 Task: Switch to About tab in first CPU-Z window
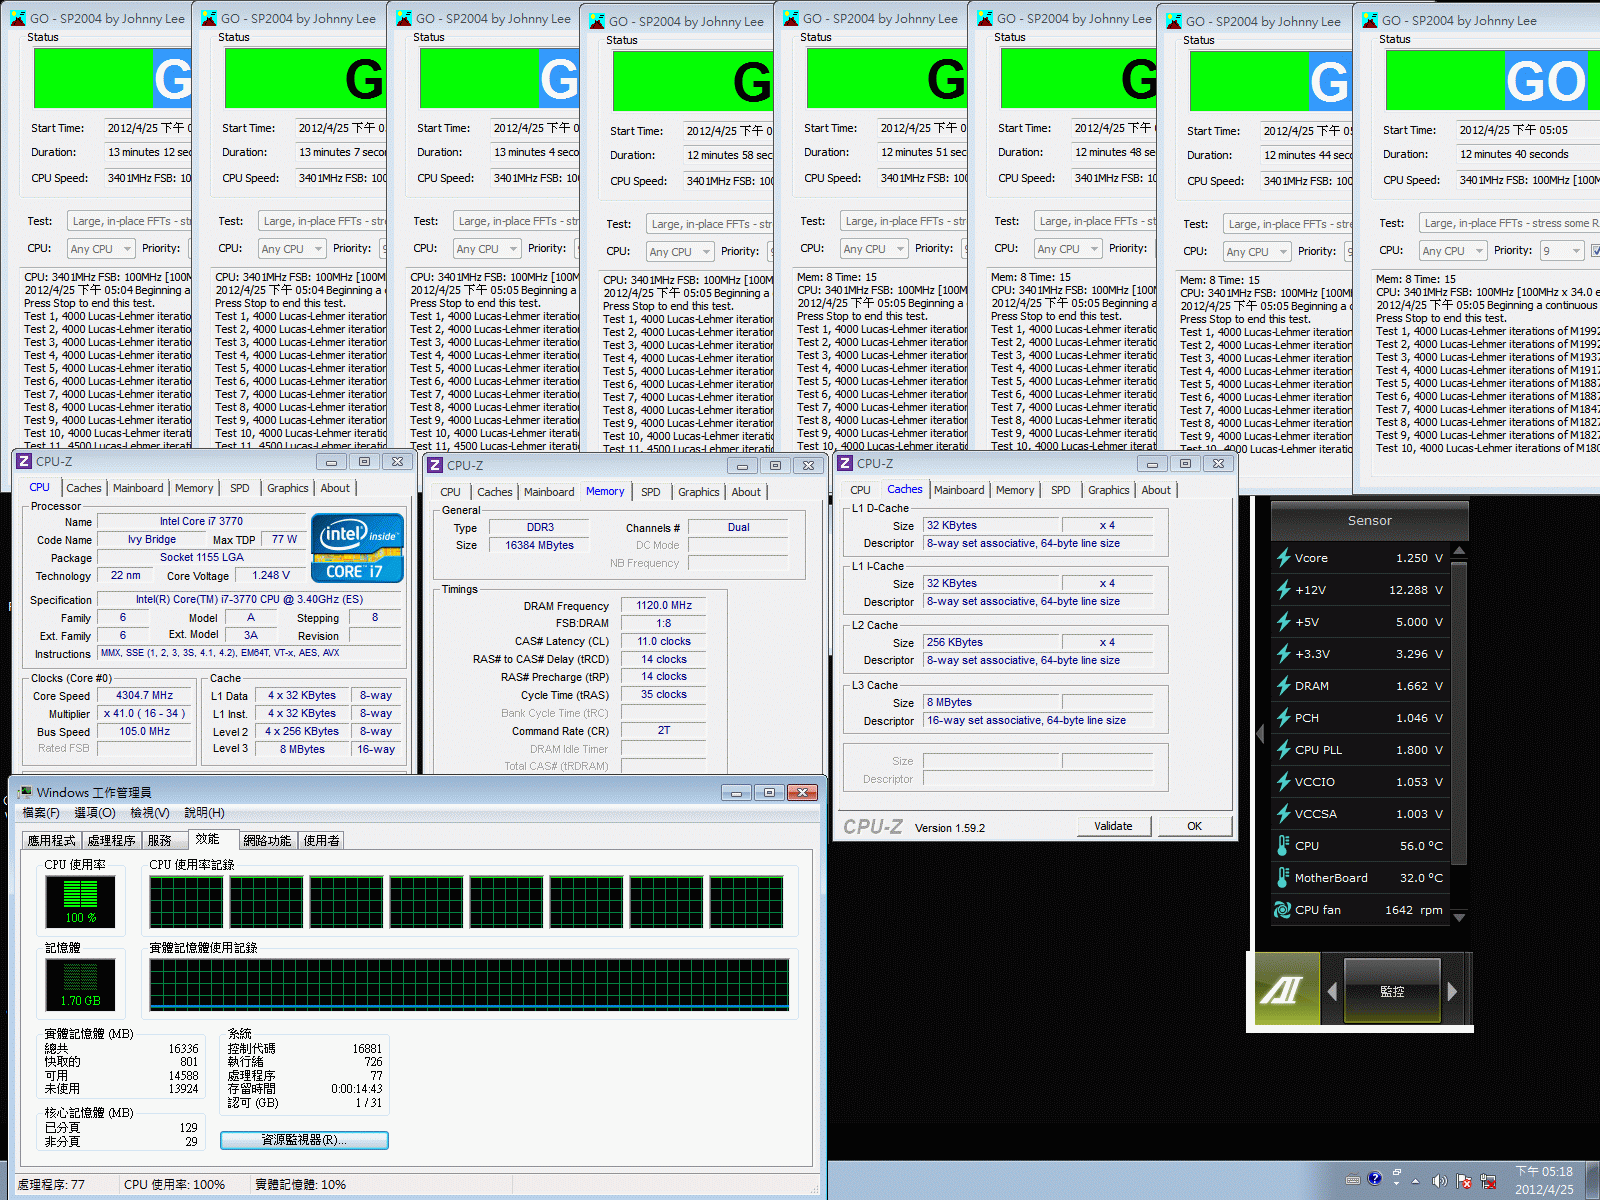(x=335, y=488)
